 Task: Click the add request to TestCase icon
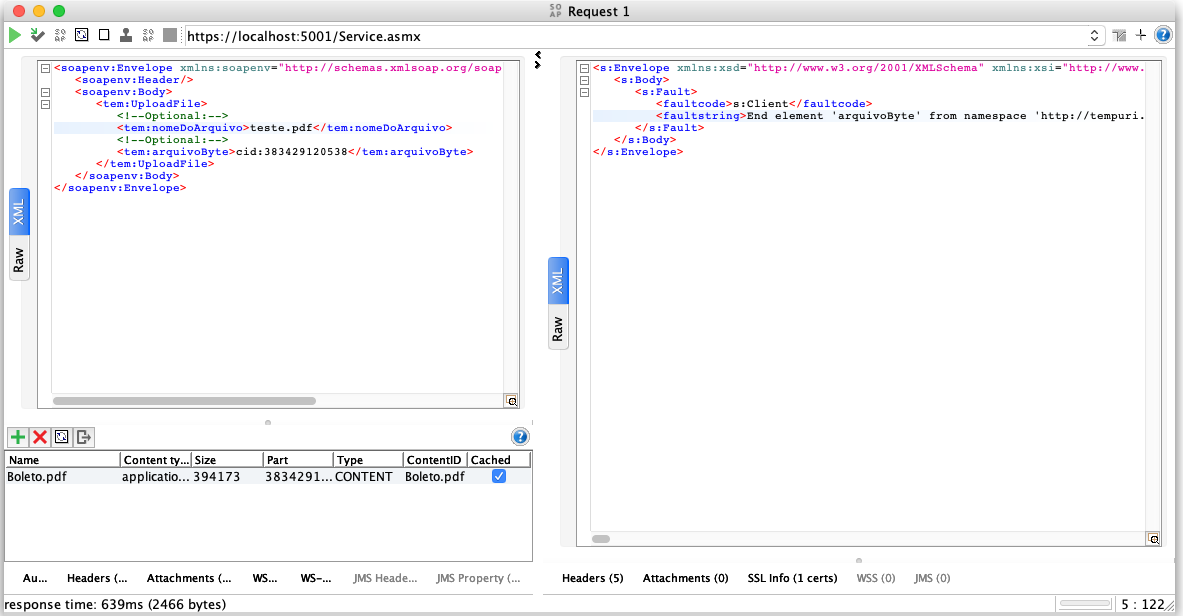[x=37, y=35]
